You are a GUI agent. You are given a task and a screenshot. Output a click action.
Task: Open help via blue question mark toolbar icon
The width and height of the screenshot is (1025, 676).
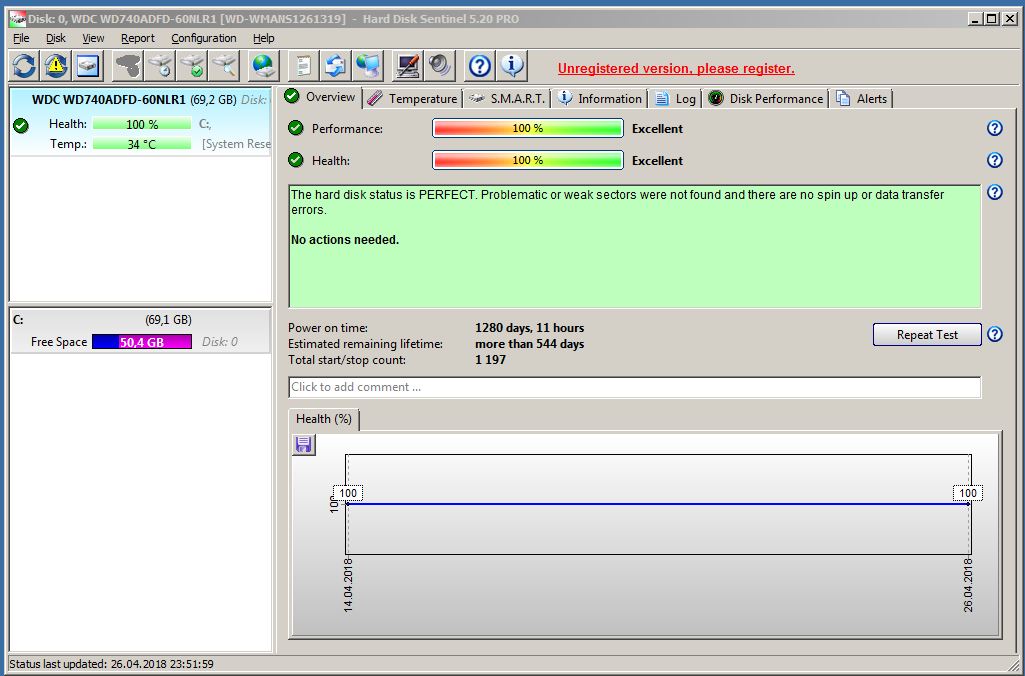(480, 66)
